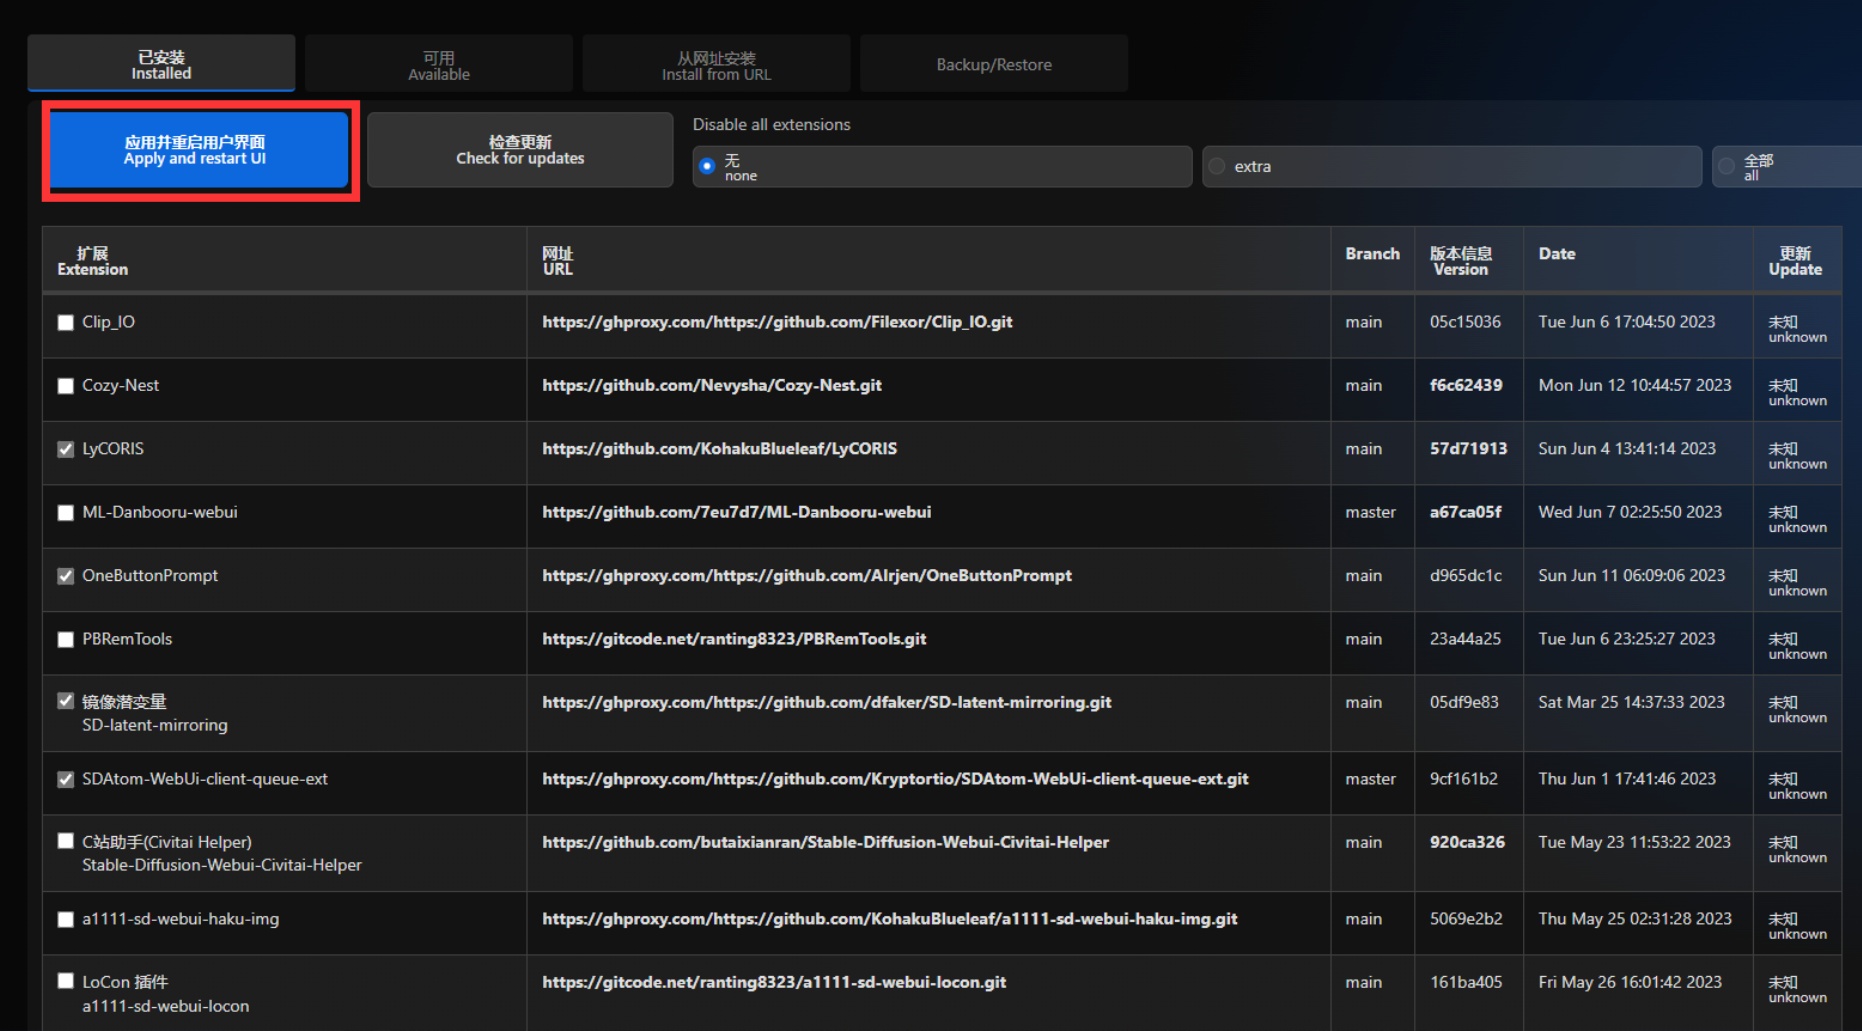Open the Backup/Restore tab
This screenshot has height=1031, width=1862.
994,64
